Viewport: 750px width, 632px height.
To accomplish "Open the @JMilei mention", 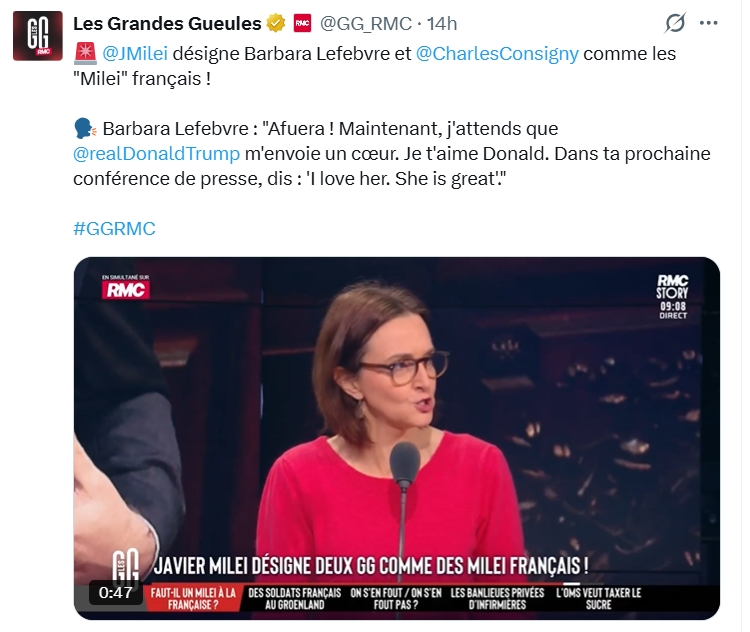I will pos(135,53).
